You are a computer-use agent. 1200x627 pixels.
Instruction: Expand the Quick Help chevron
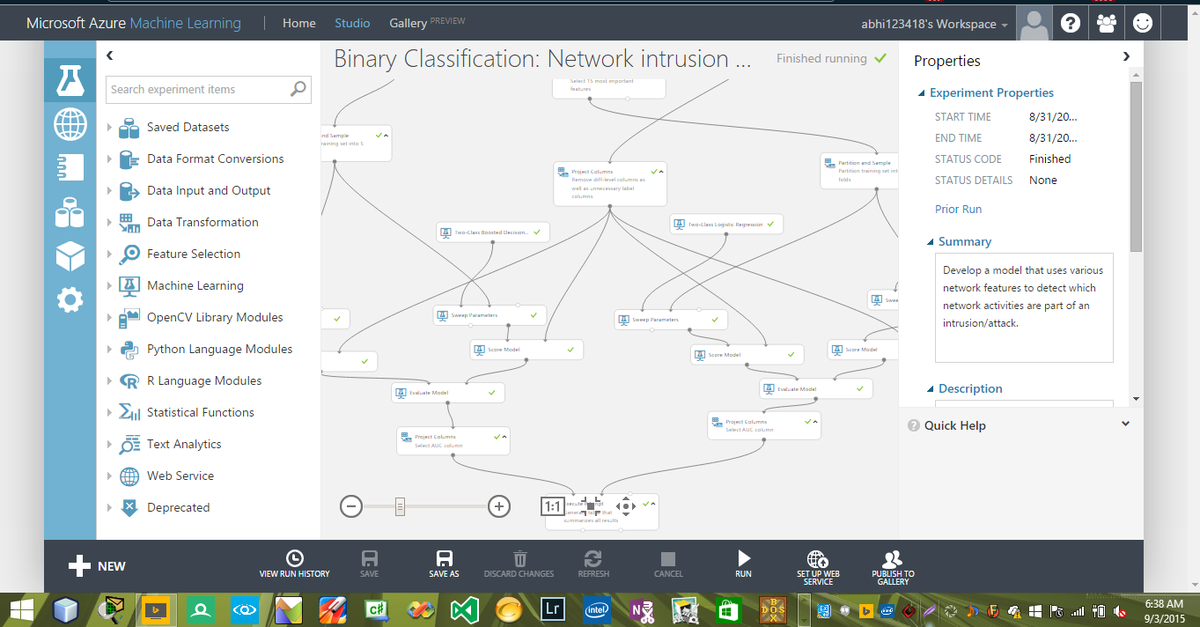1126,425
